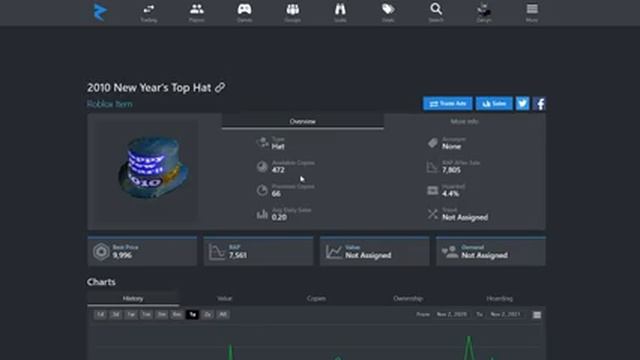640x360 pixels.
Task: Select the Demand Not Assigned text
Action: click(x=484, y=256)
